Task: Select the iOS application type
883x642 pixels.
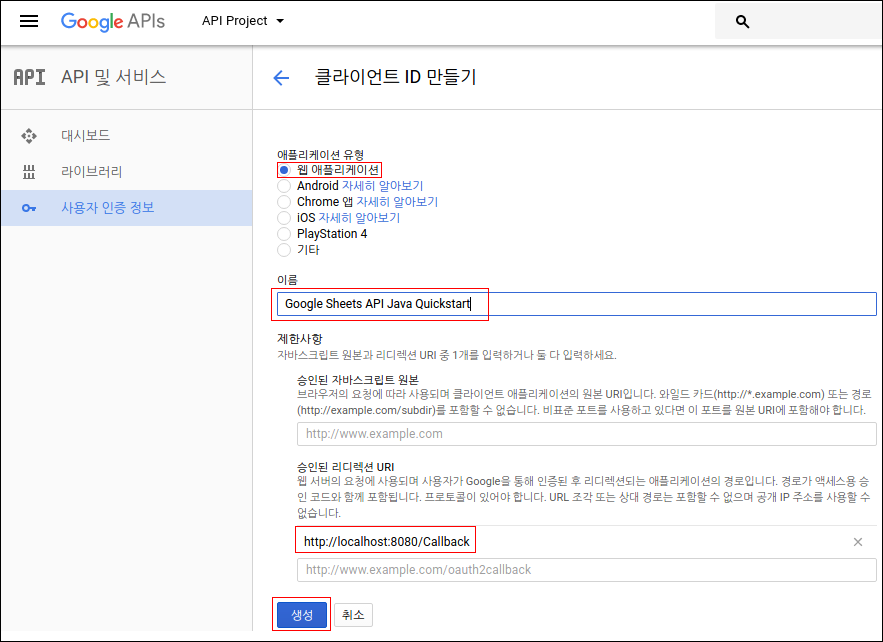Action: pyautogui.click(x=284, y=217)
